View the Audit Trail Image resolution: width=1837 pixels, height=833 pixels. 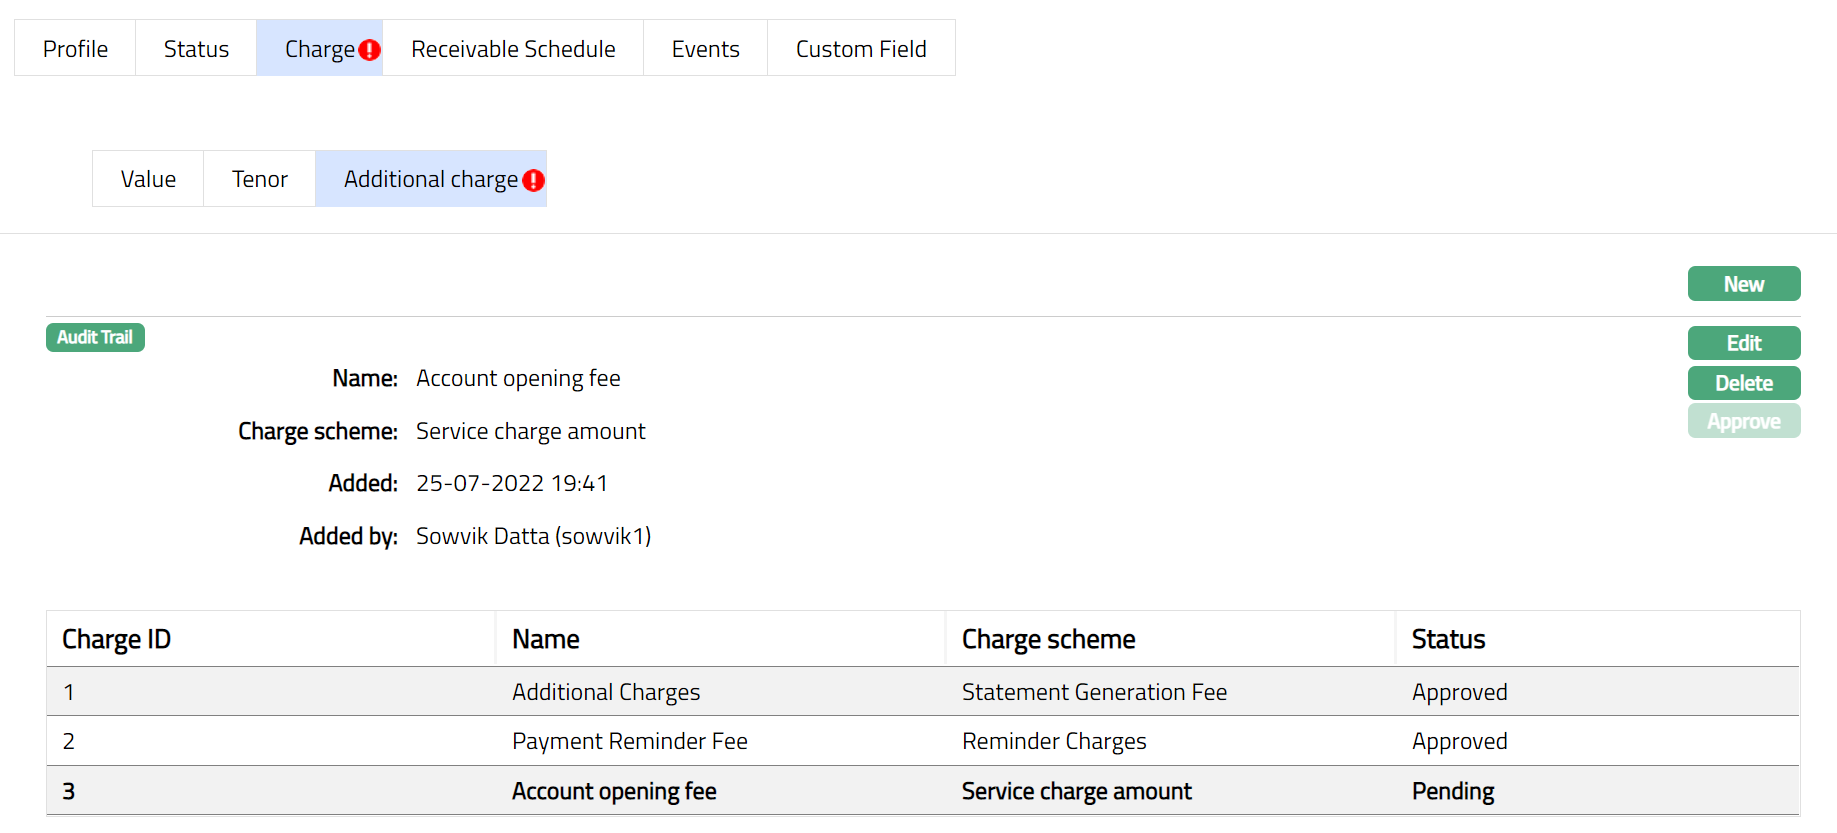point(95,338)
